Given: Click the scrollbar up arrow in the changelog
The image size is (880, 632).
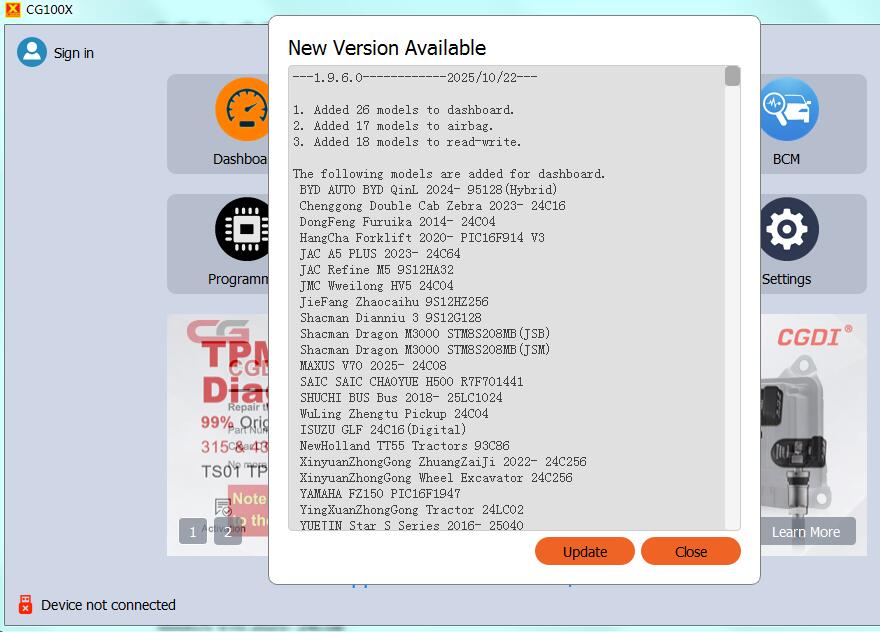Looking at the screenshot, I should pos(733,66).
